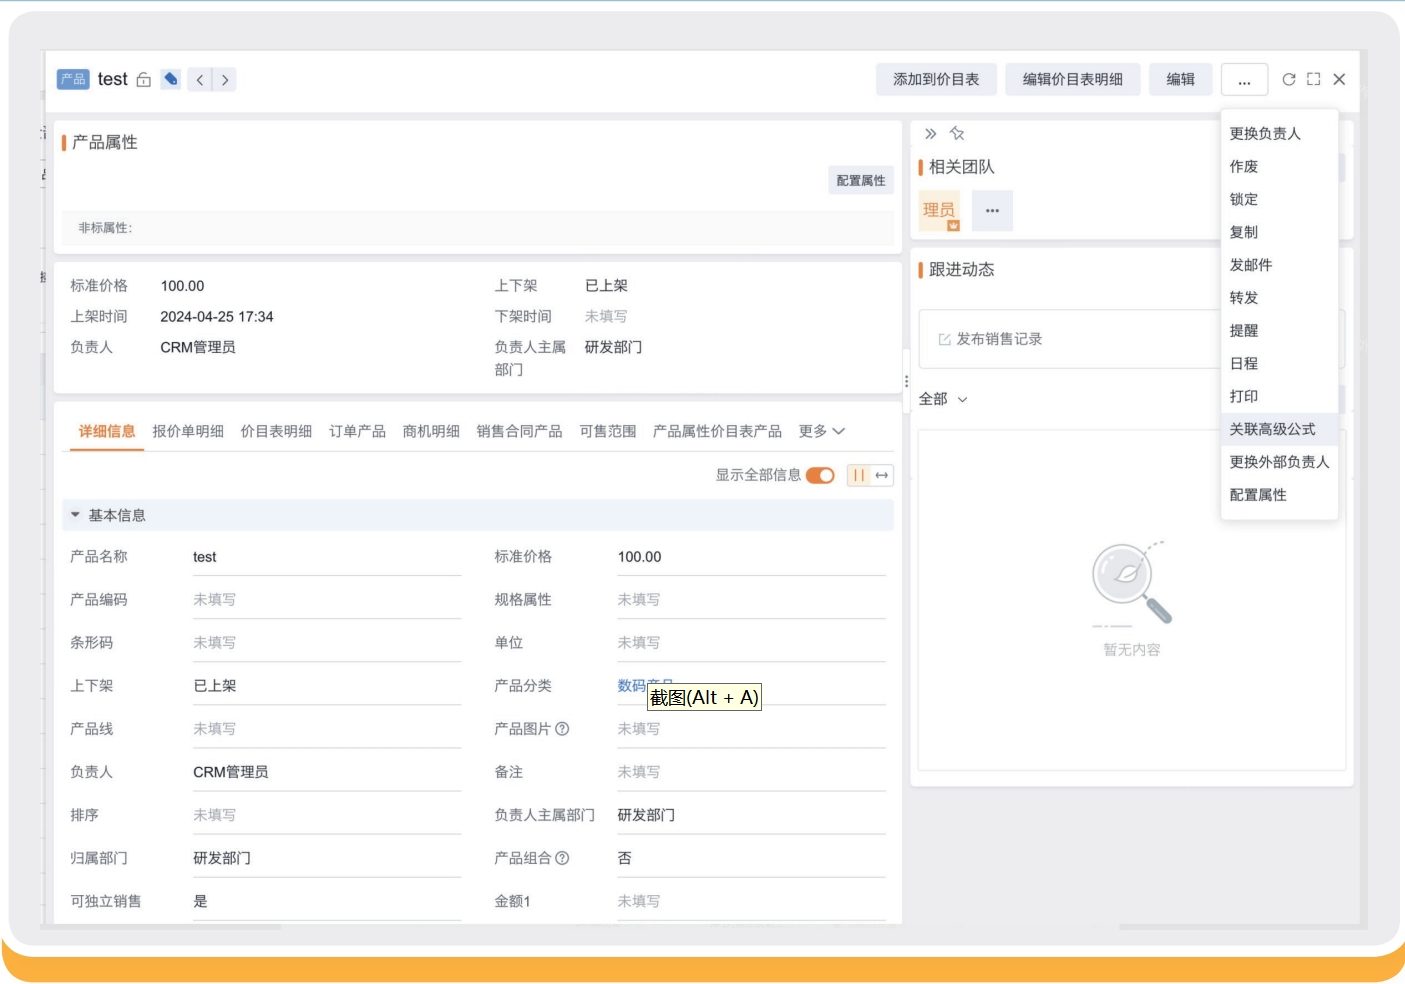Close the product detail panel
The height and width of the screenshot is (984, 1405).
1339,79
